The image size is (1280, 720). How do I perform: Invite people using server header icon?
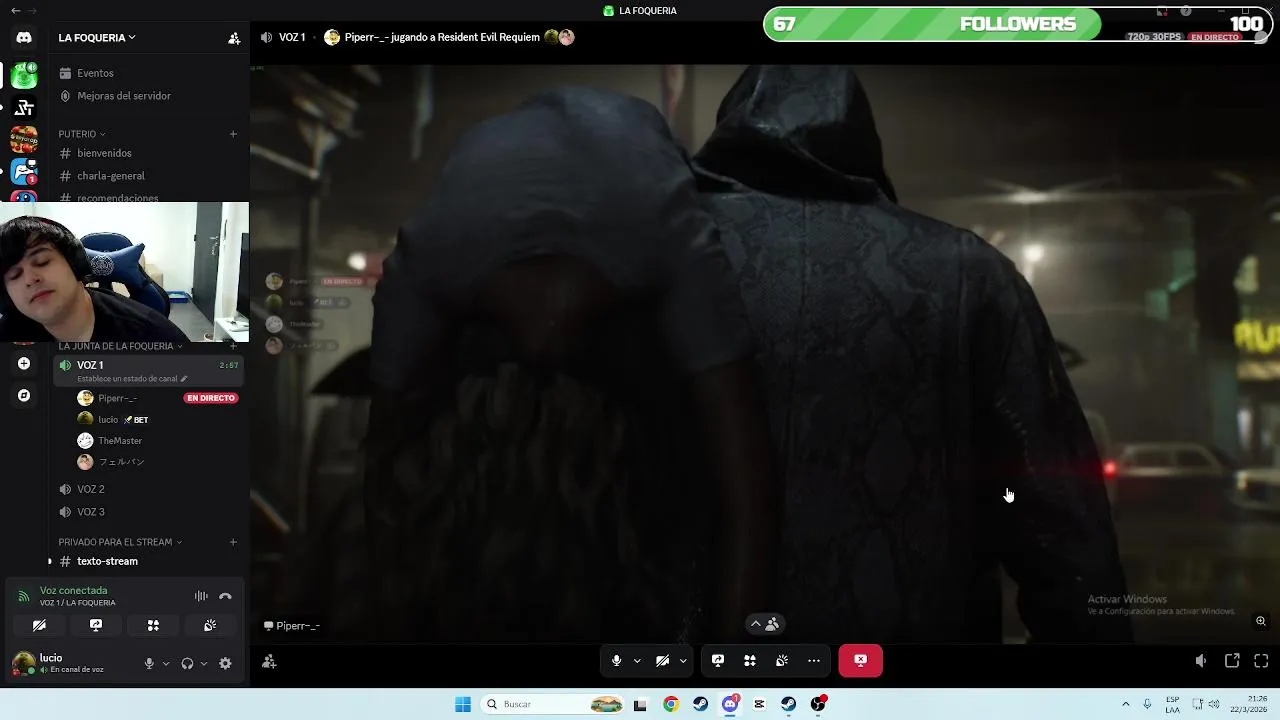click(234, 38)
